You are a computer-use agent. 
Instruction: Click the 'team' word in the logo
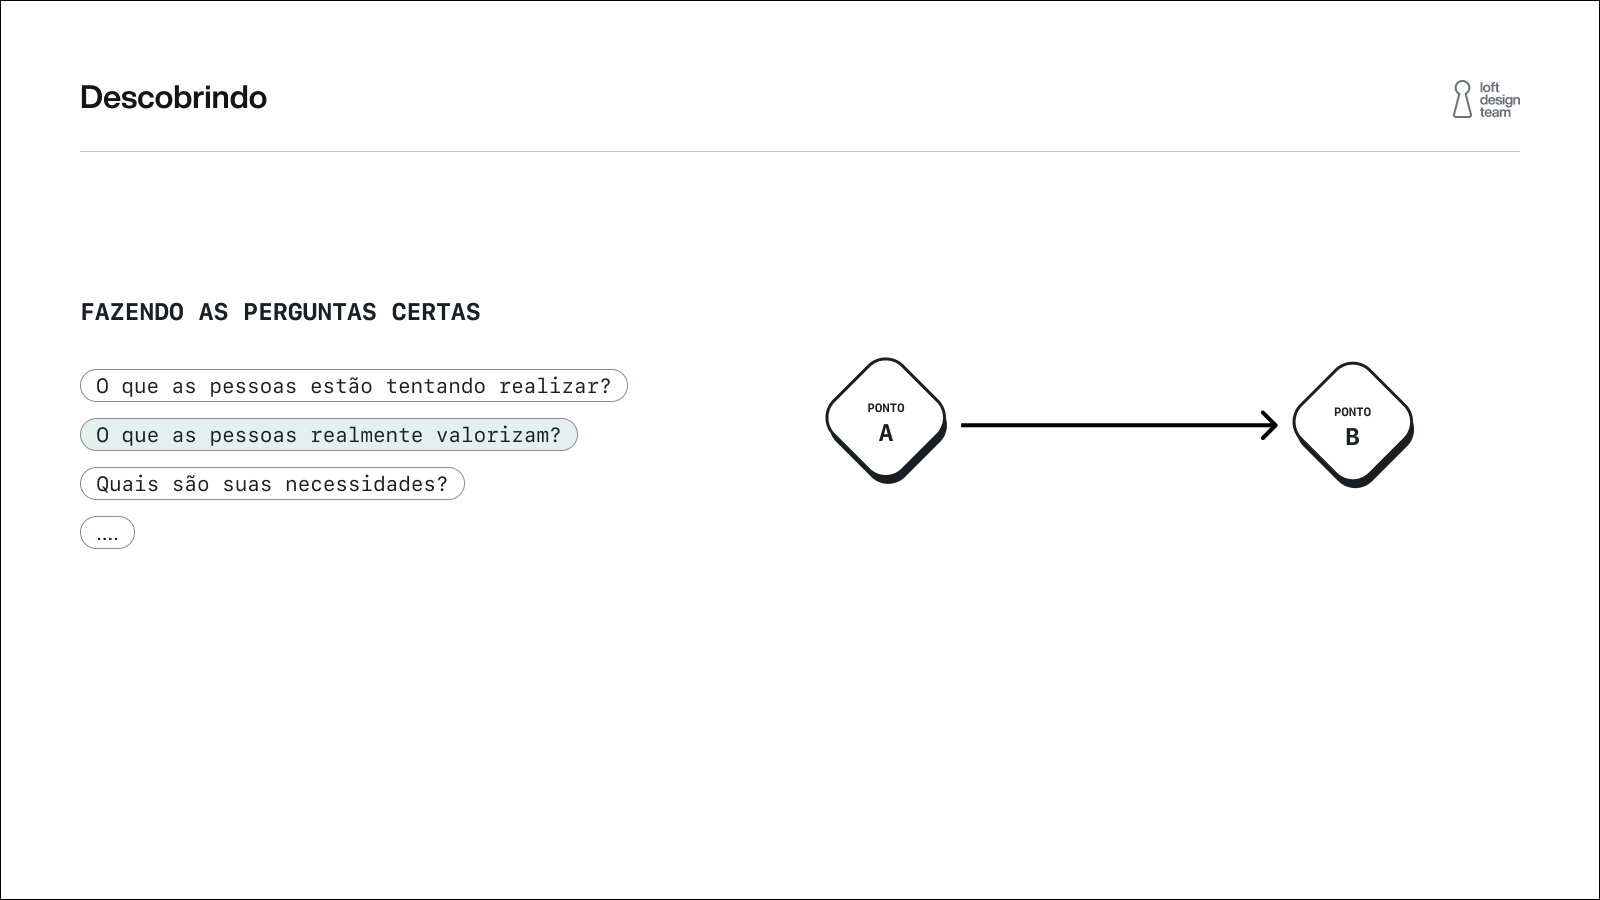[1495, 112]
